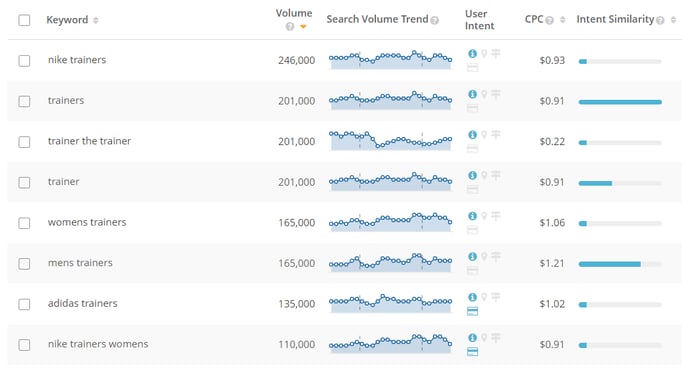Click the CPC column help icon
This screenshot has width=688, height=368.
[549, 20]
